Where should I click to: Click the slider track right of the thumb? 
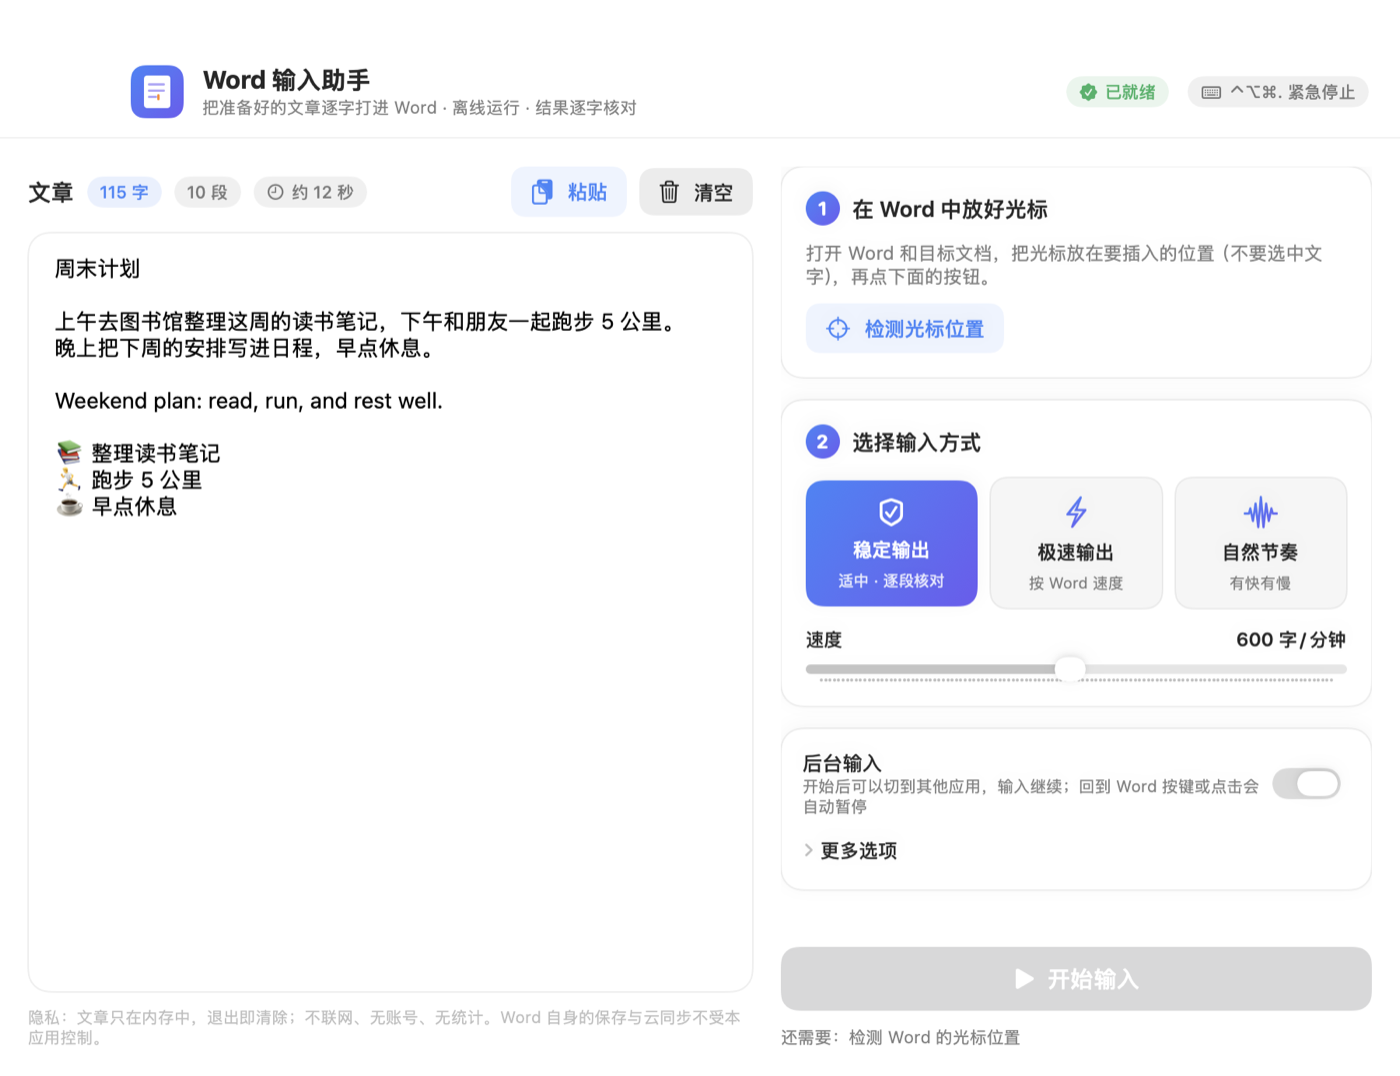tap(1216, 669)
